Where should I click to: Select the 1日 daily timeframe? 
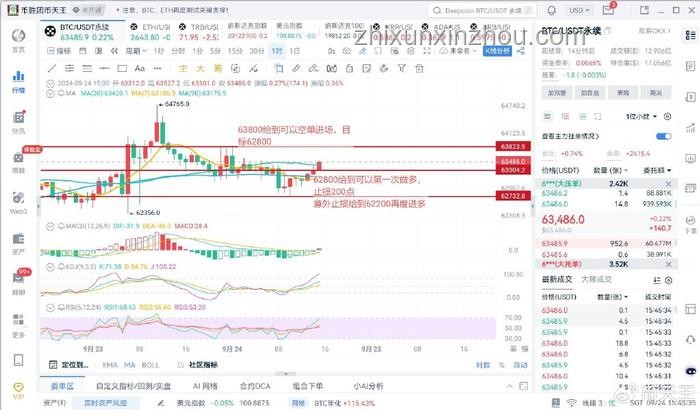coord(294,51)
